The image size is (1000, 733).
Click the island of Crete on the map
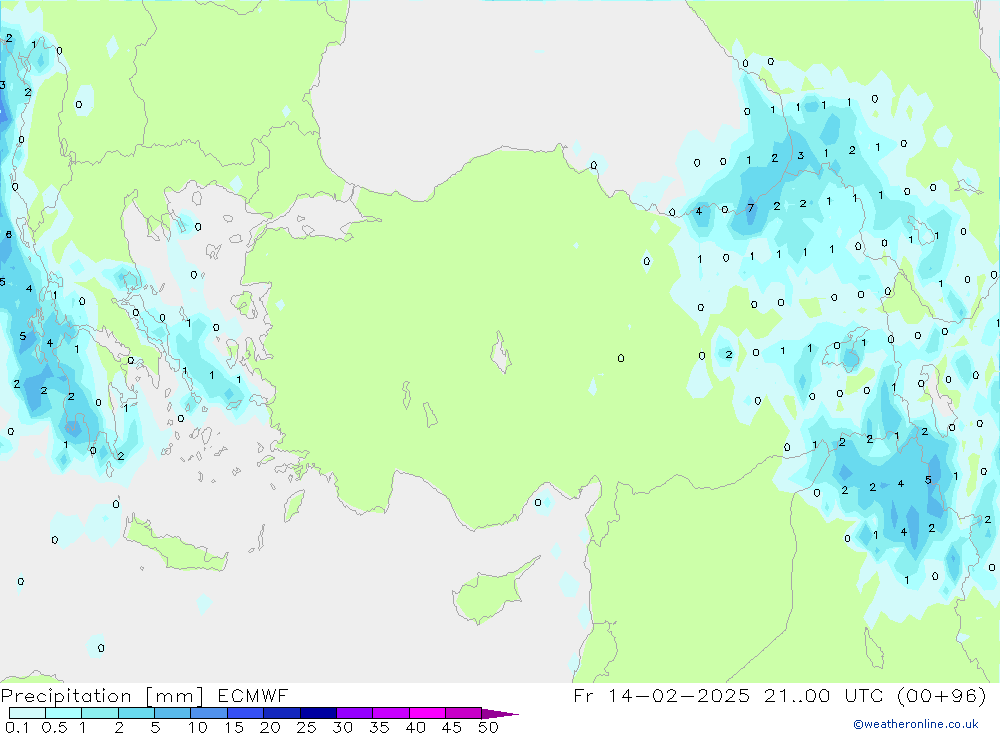(175, 545)
